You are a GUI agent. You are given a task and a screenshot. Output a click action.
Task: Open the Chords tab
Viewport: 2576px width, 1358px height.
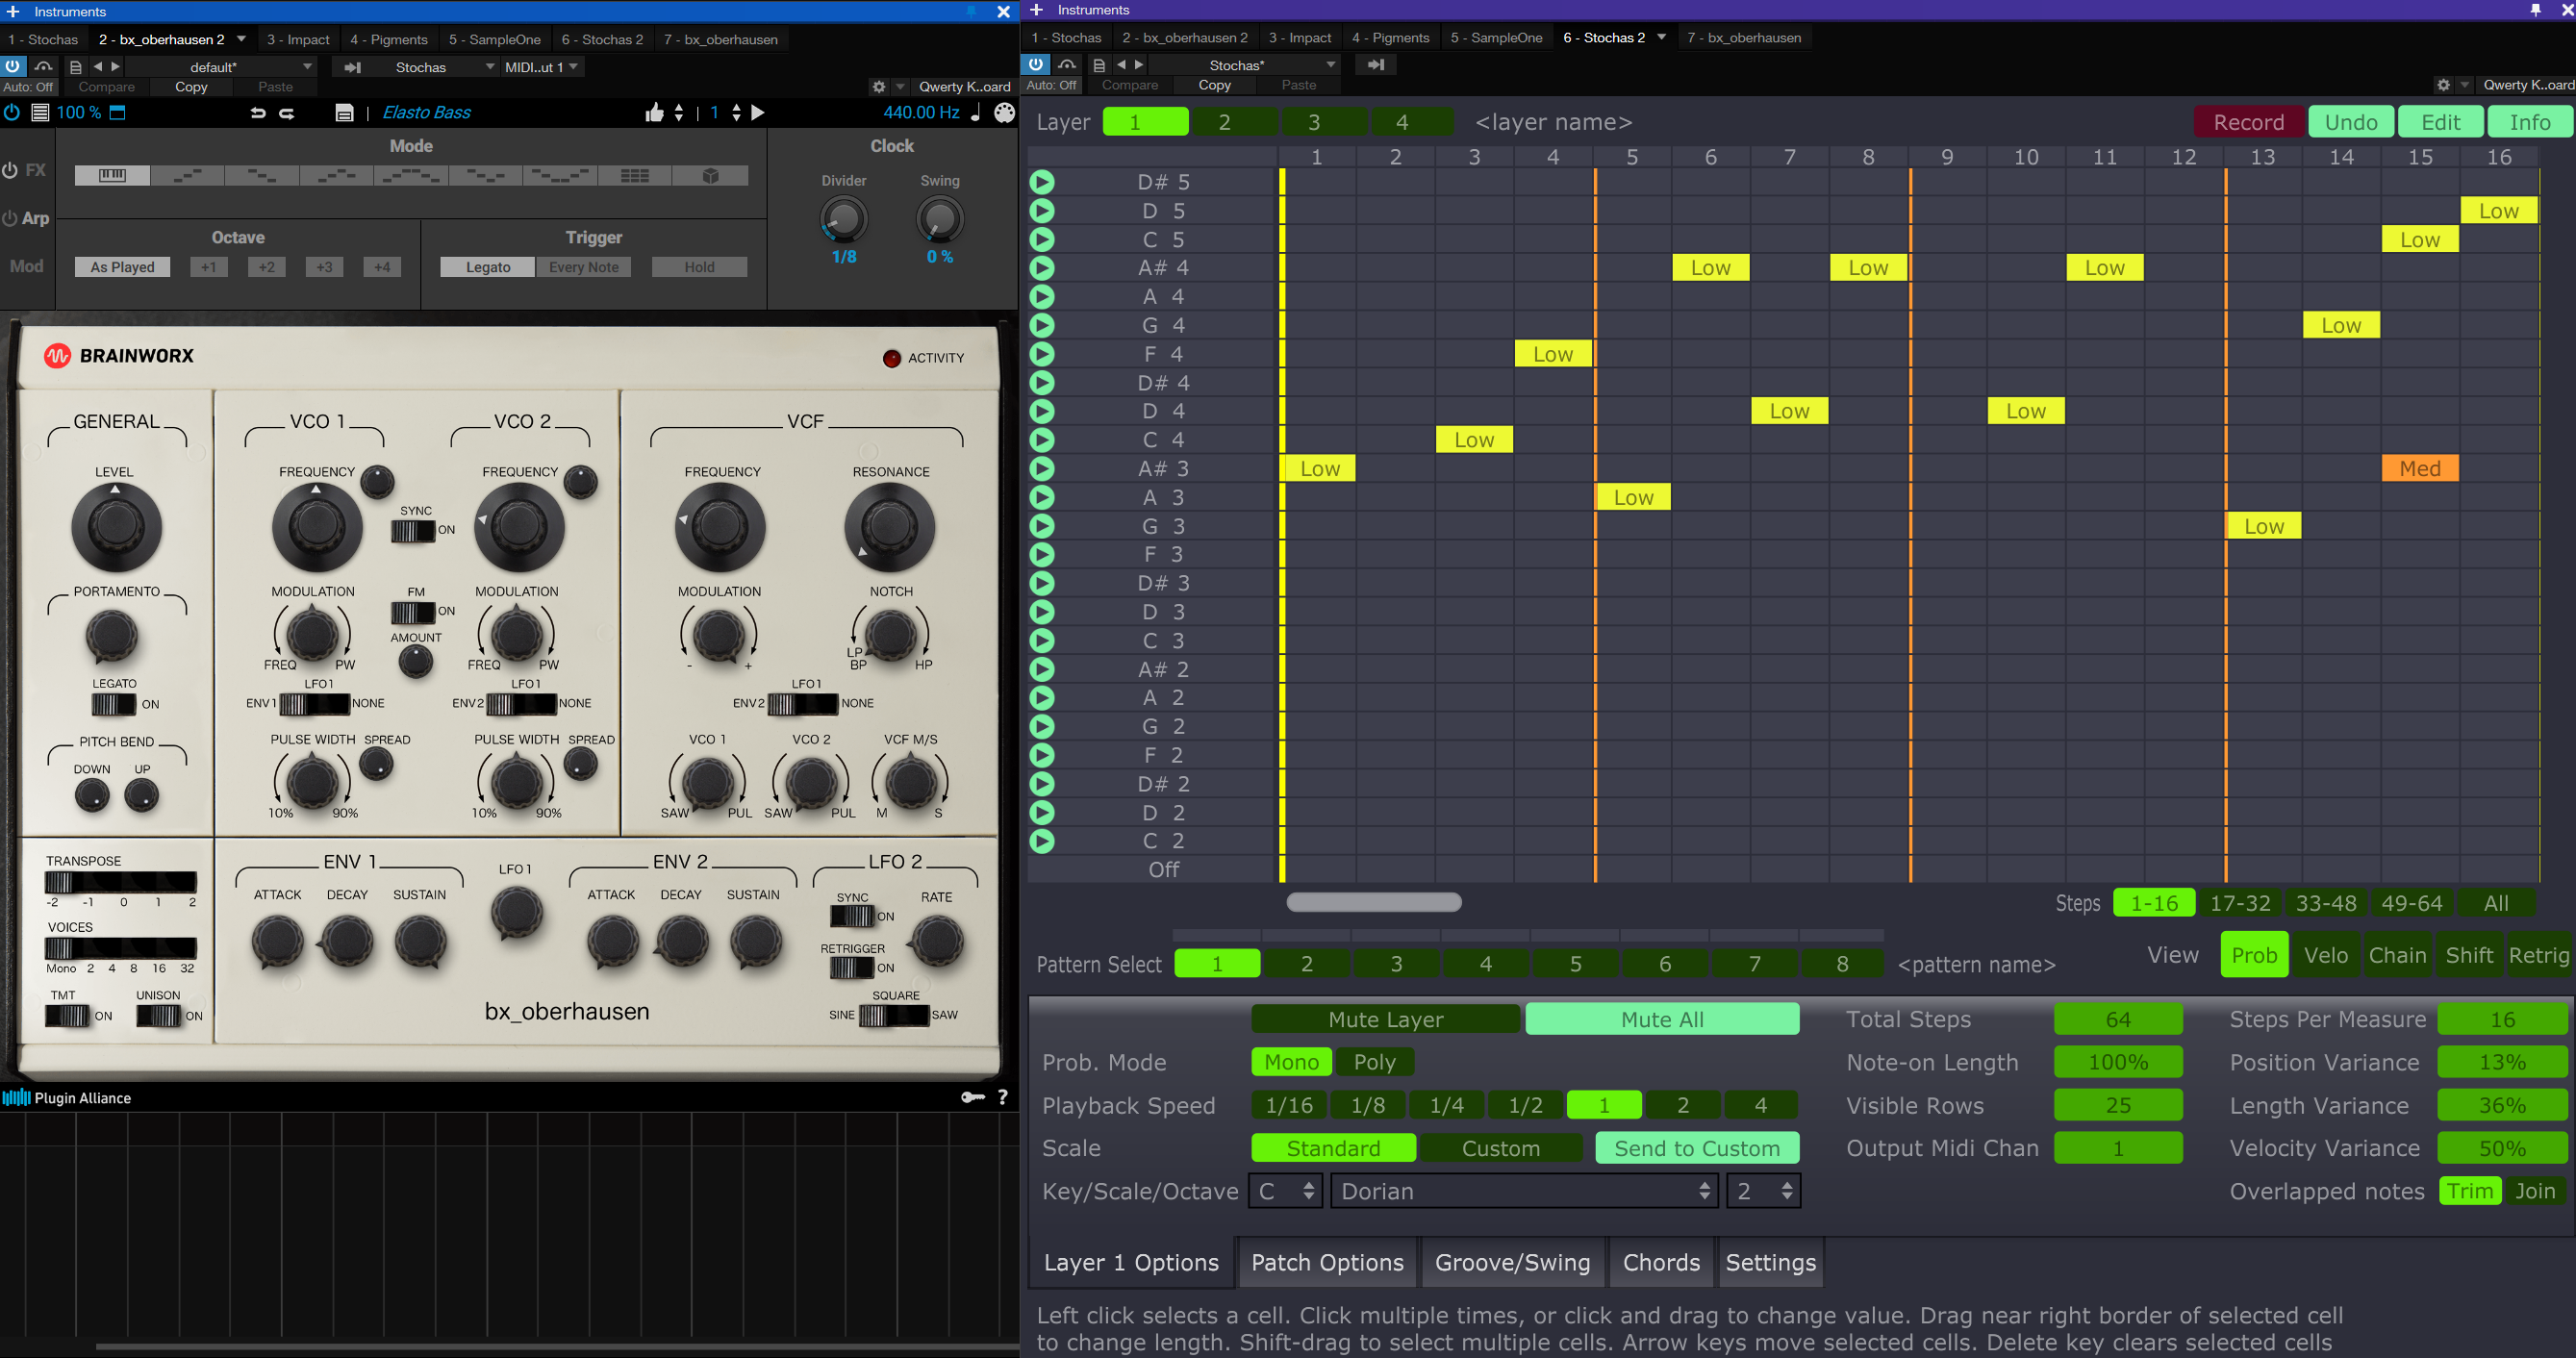click(x=1661, y=1263)
